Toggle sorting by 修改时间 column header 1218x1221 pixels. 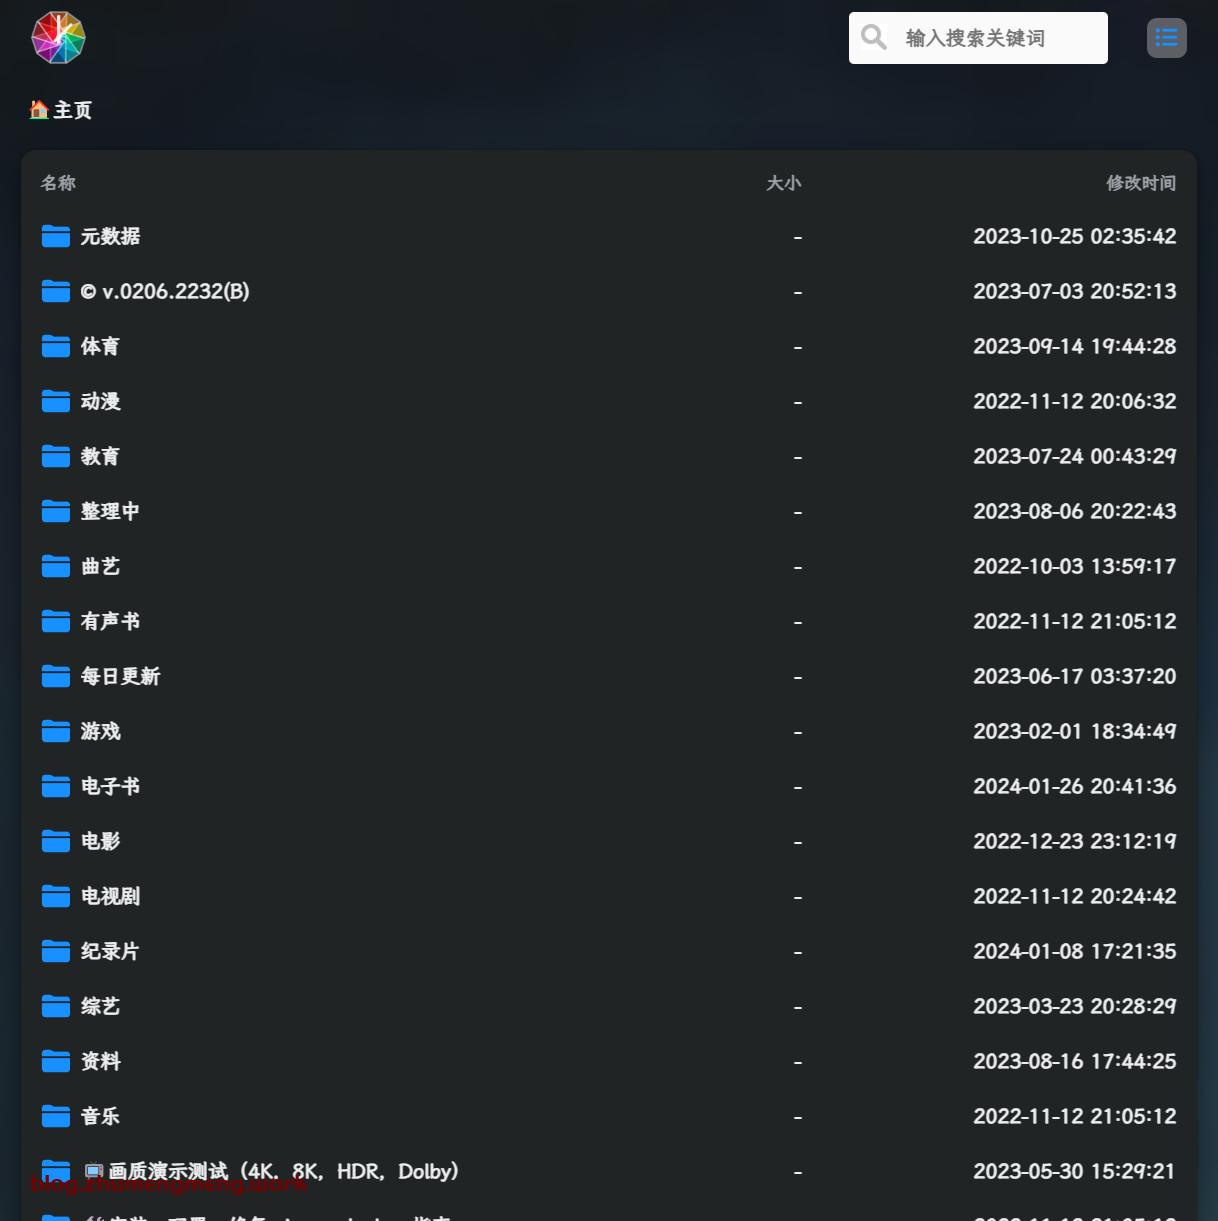coord(1140,183)
